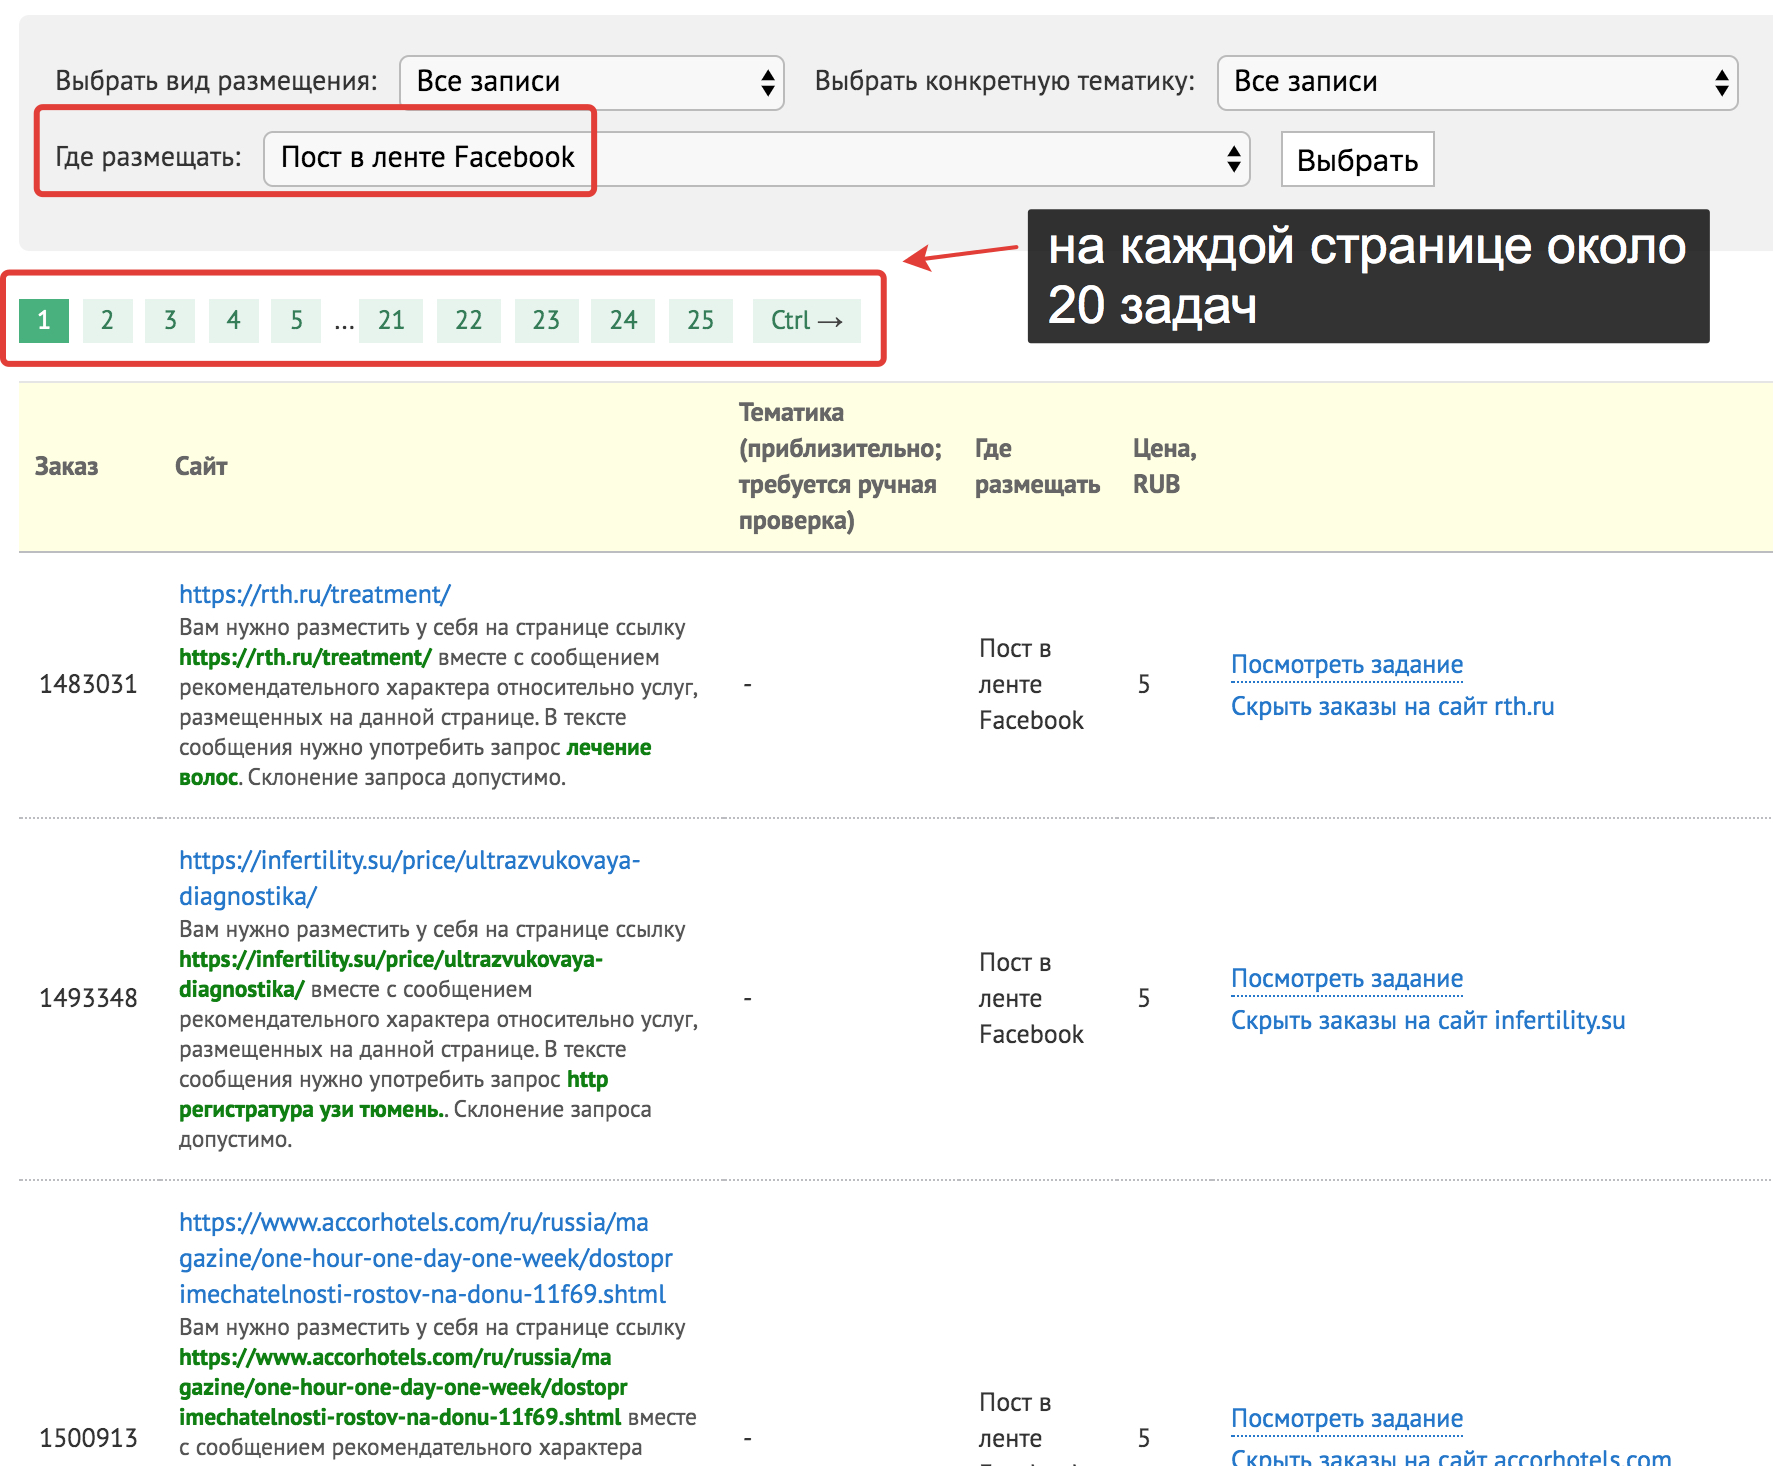This screenshot has height=1466, width=1773.
Task: Click 'Скрыть заказы на сайт rth.ru'
Action: pyautogui.click(x=1392, y=707)
